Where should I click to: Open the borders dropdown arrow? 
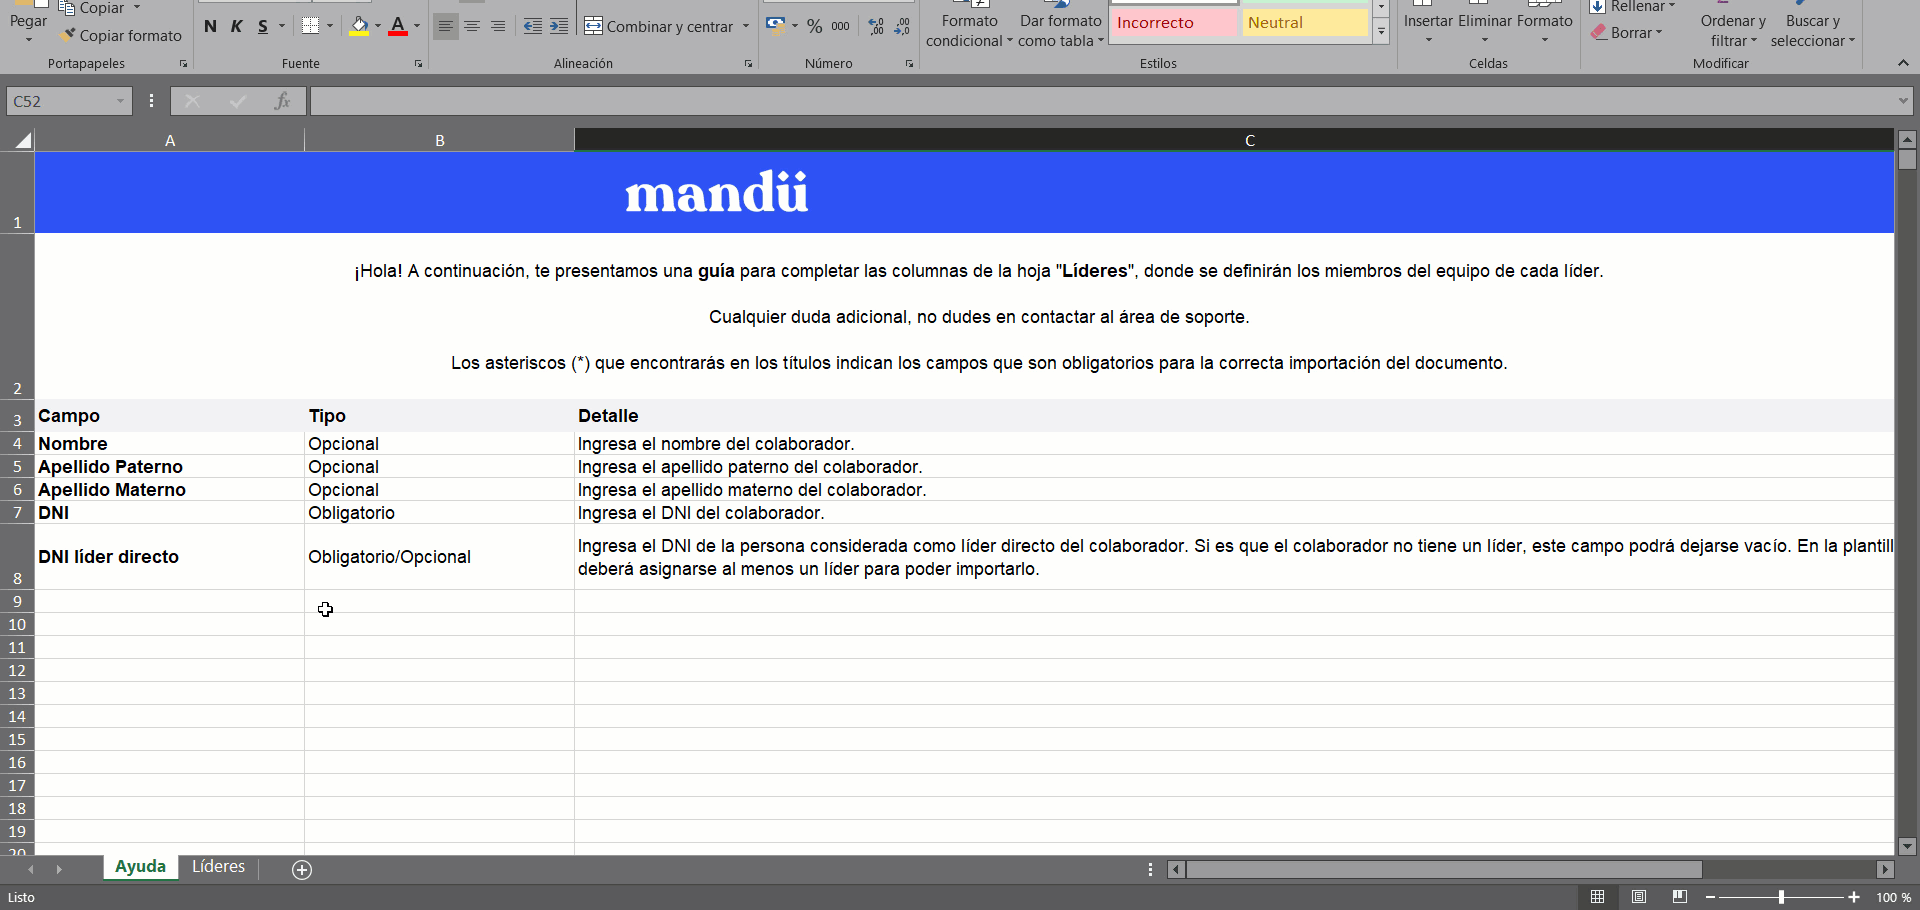[x=330, y=27]
